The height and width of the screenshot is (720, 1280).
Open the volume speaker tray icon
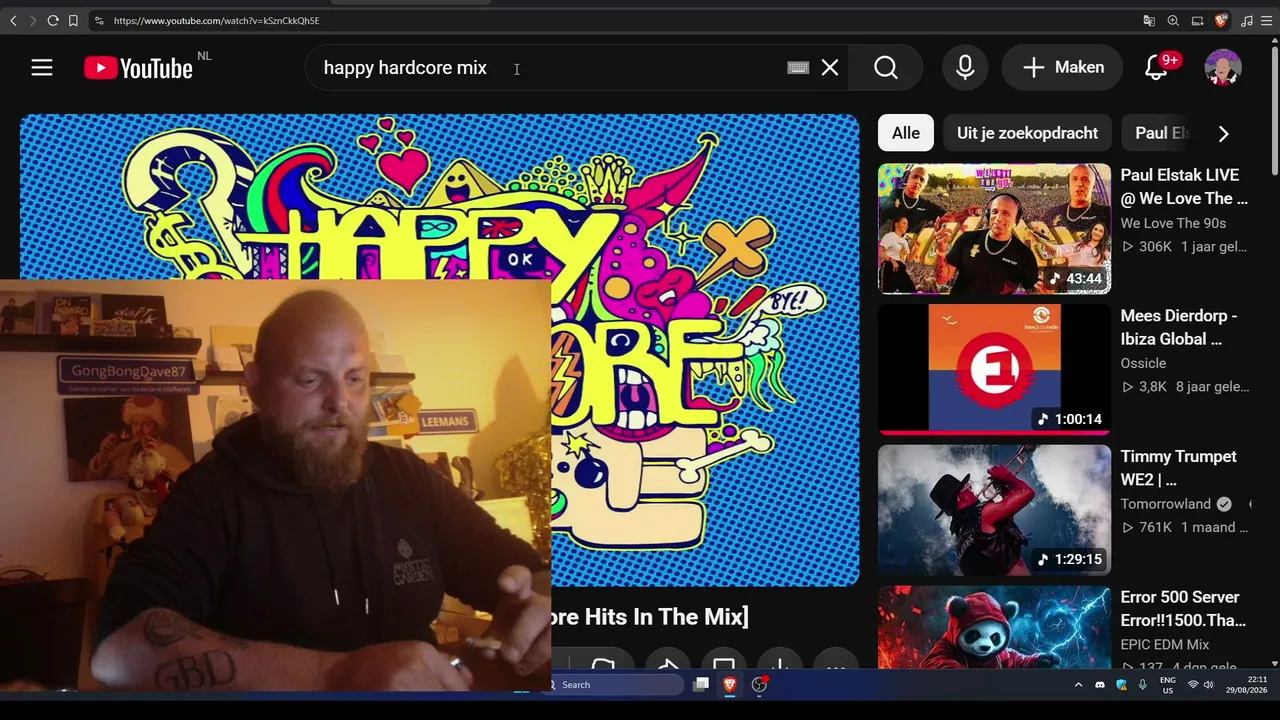coord(1208,685)
